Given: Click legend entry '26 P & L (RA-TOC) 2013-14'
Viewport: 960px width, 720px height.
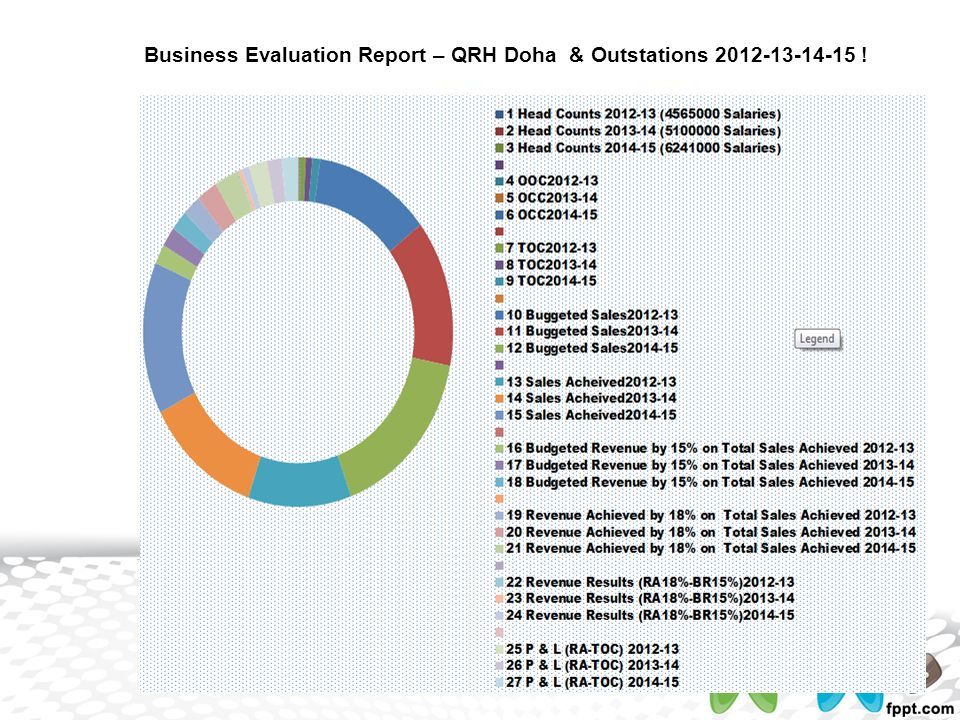Looking at the screenshot, I should 587,666.
